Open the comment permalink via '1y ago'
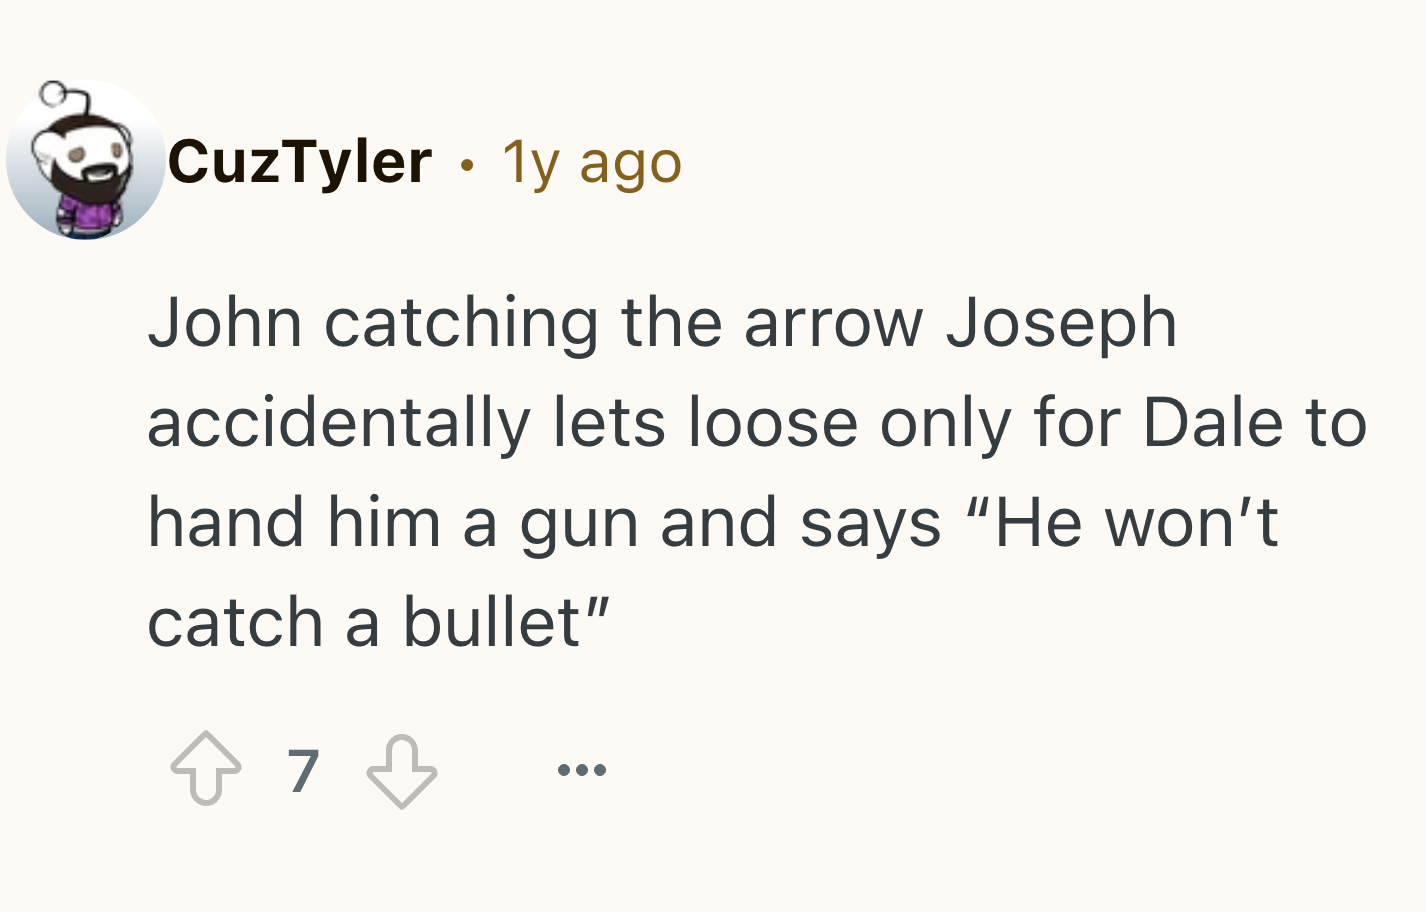Image resolution: width=1426 pixels, height=912 pixels. tap(592, 162)
